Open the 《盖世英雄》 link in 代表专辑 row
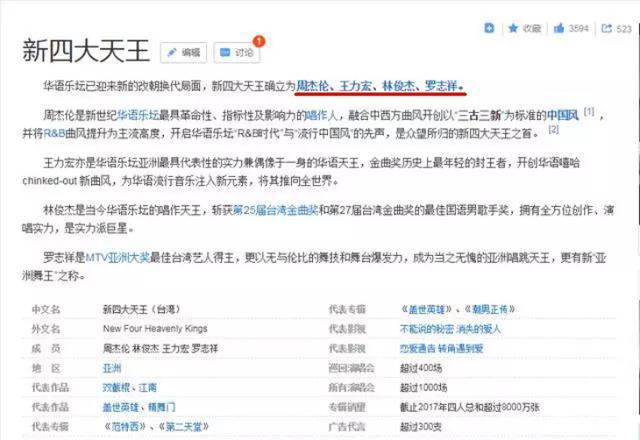The image size is (640, 440). pyautogui.click(x=426, y=309)
